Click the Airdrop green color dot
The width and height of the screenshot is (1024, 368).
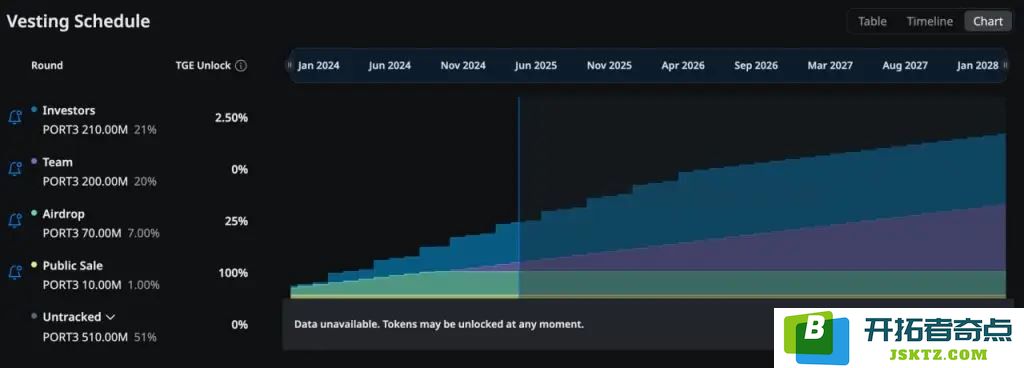pyautogui.click(x=34, y=213)
